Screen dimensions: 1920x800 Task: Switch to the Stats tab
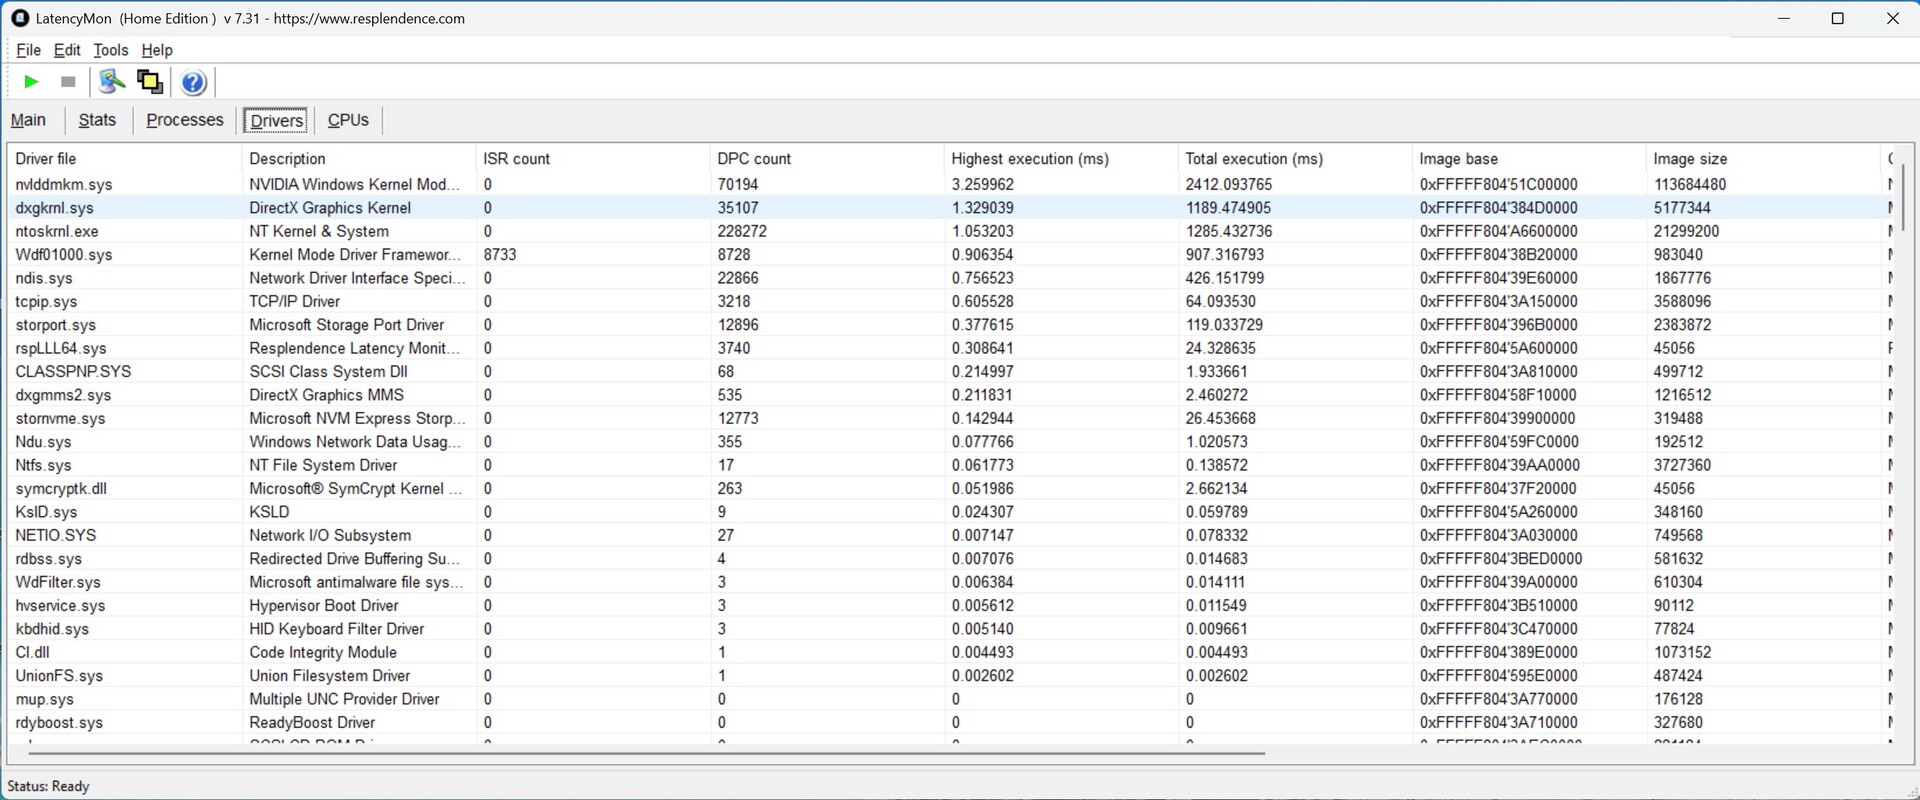click(x=97, y=120)
